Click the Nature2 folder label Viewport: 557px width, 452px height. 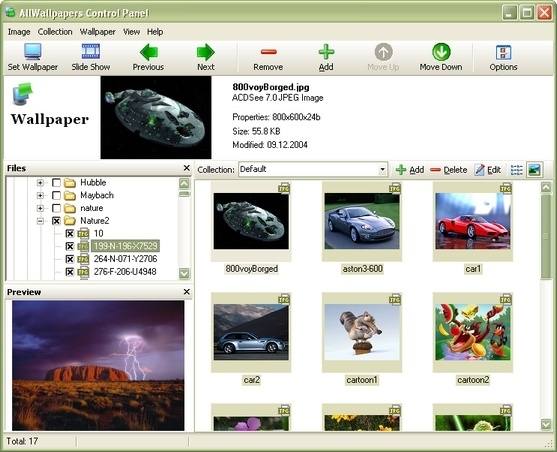(x=94, y=221)
